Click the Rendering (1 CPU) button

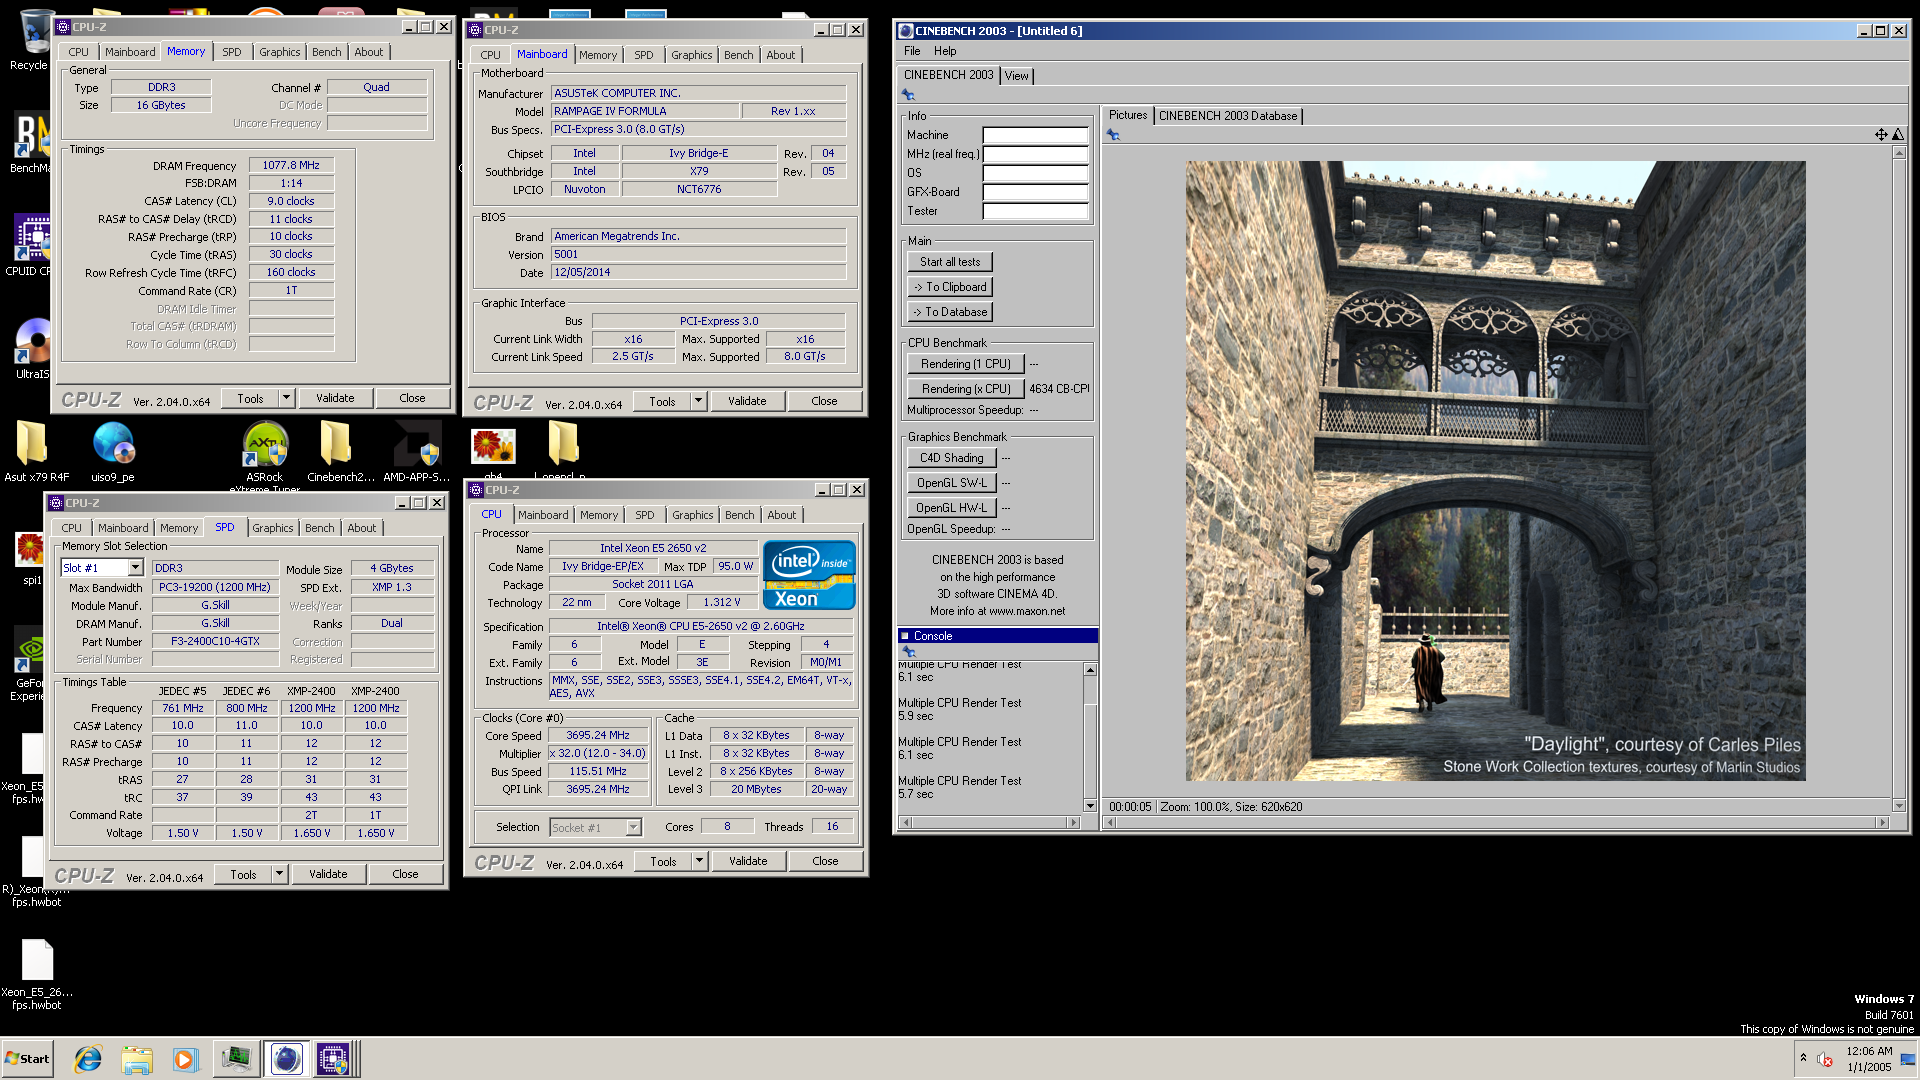pyautogui.click(x=965, y=364)
